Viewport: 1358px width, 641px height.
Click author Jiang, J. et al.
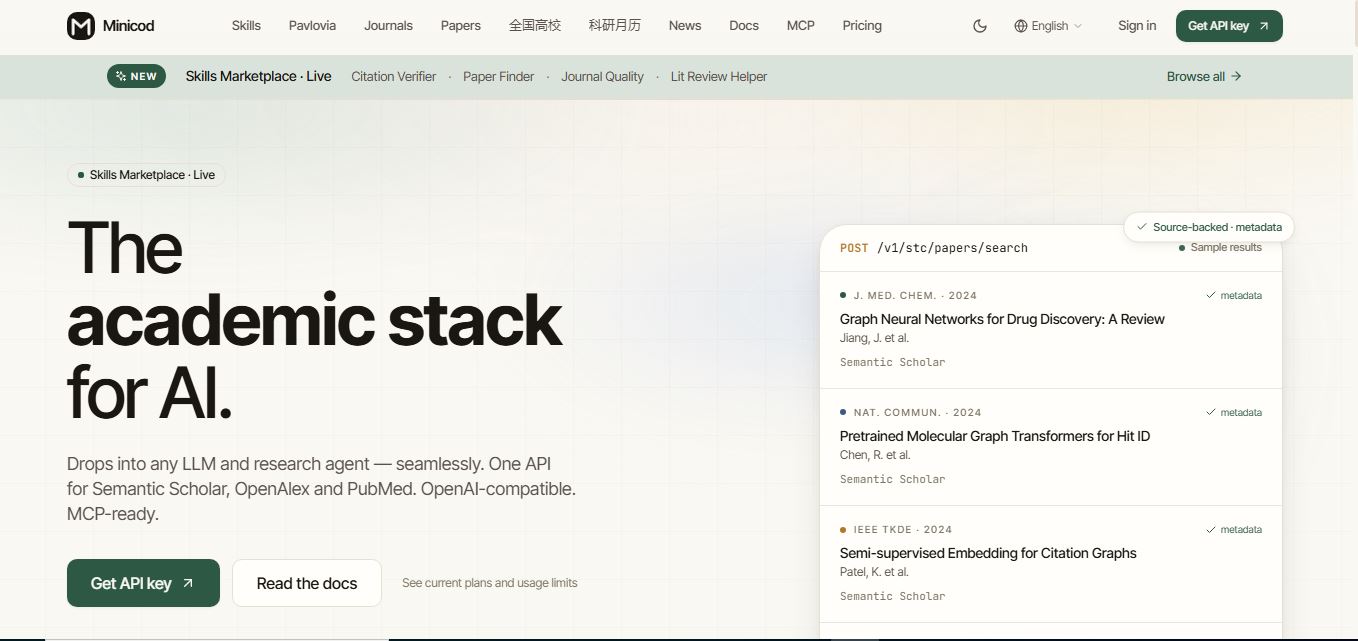874,338
